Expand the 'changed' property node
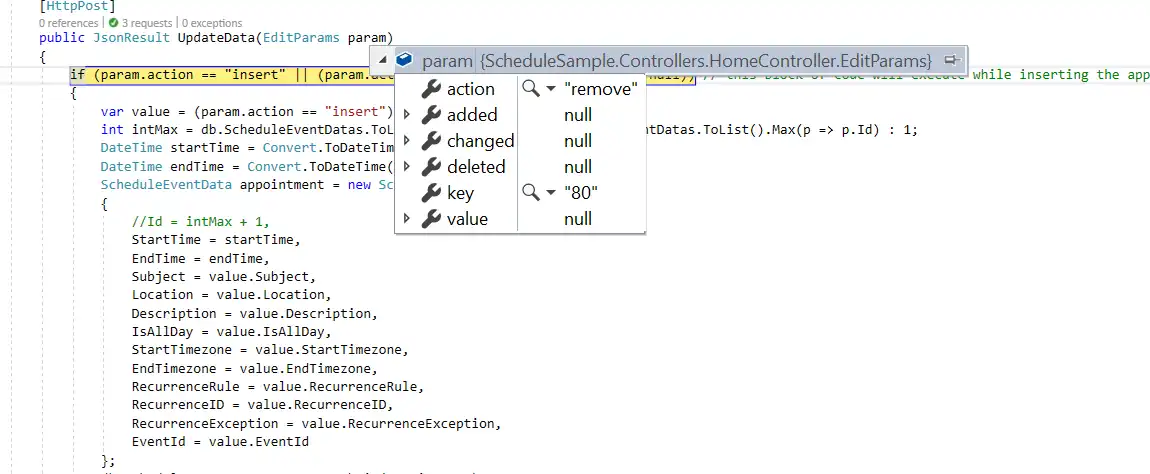This screenshot has height=474, width=1150. point(407,141)
